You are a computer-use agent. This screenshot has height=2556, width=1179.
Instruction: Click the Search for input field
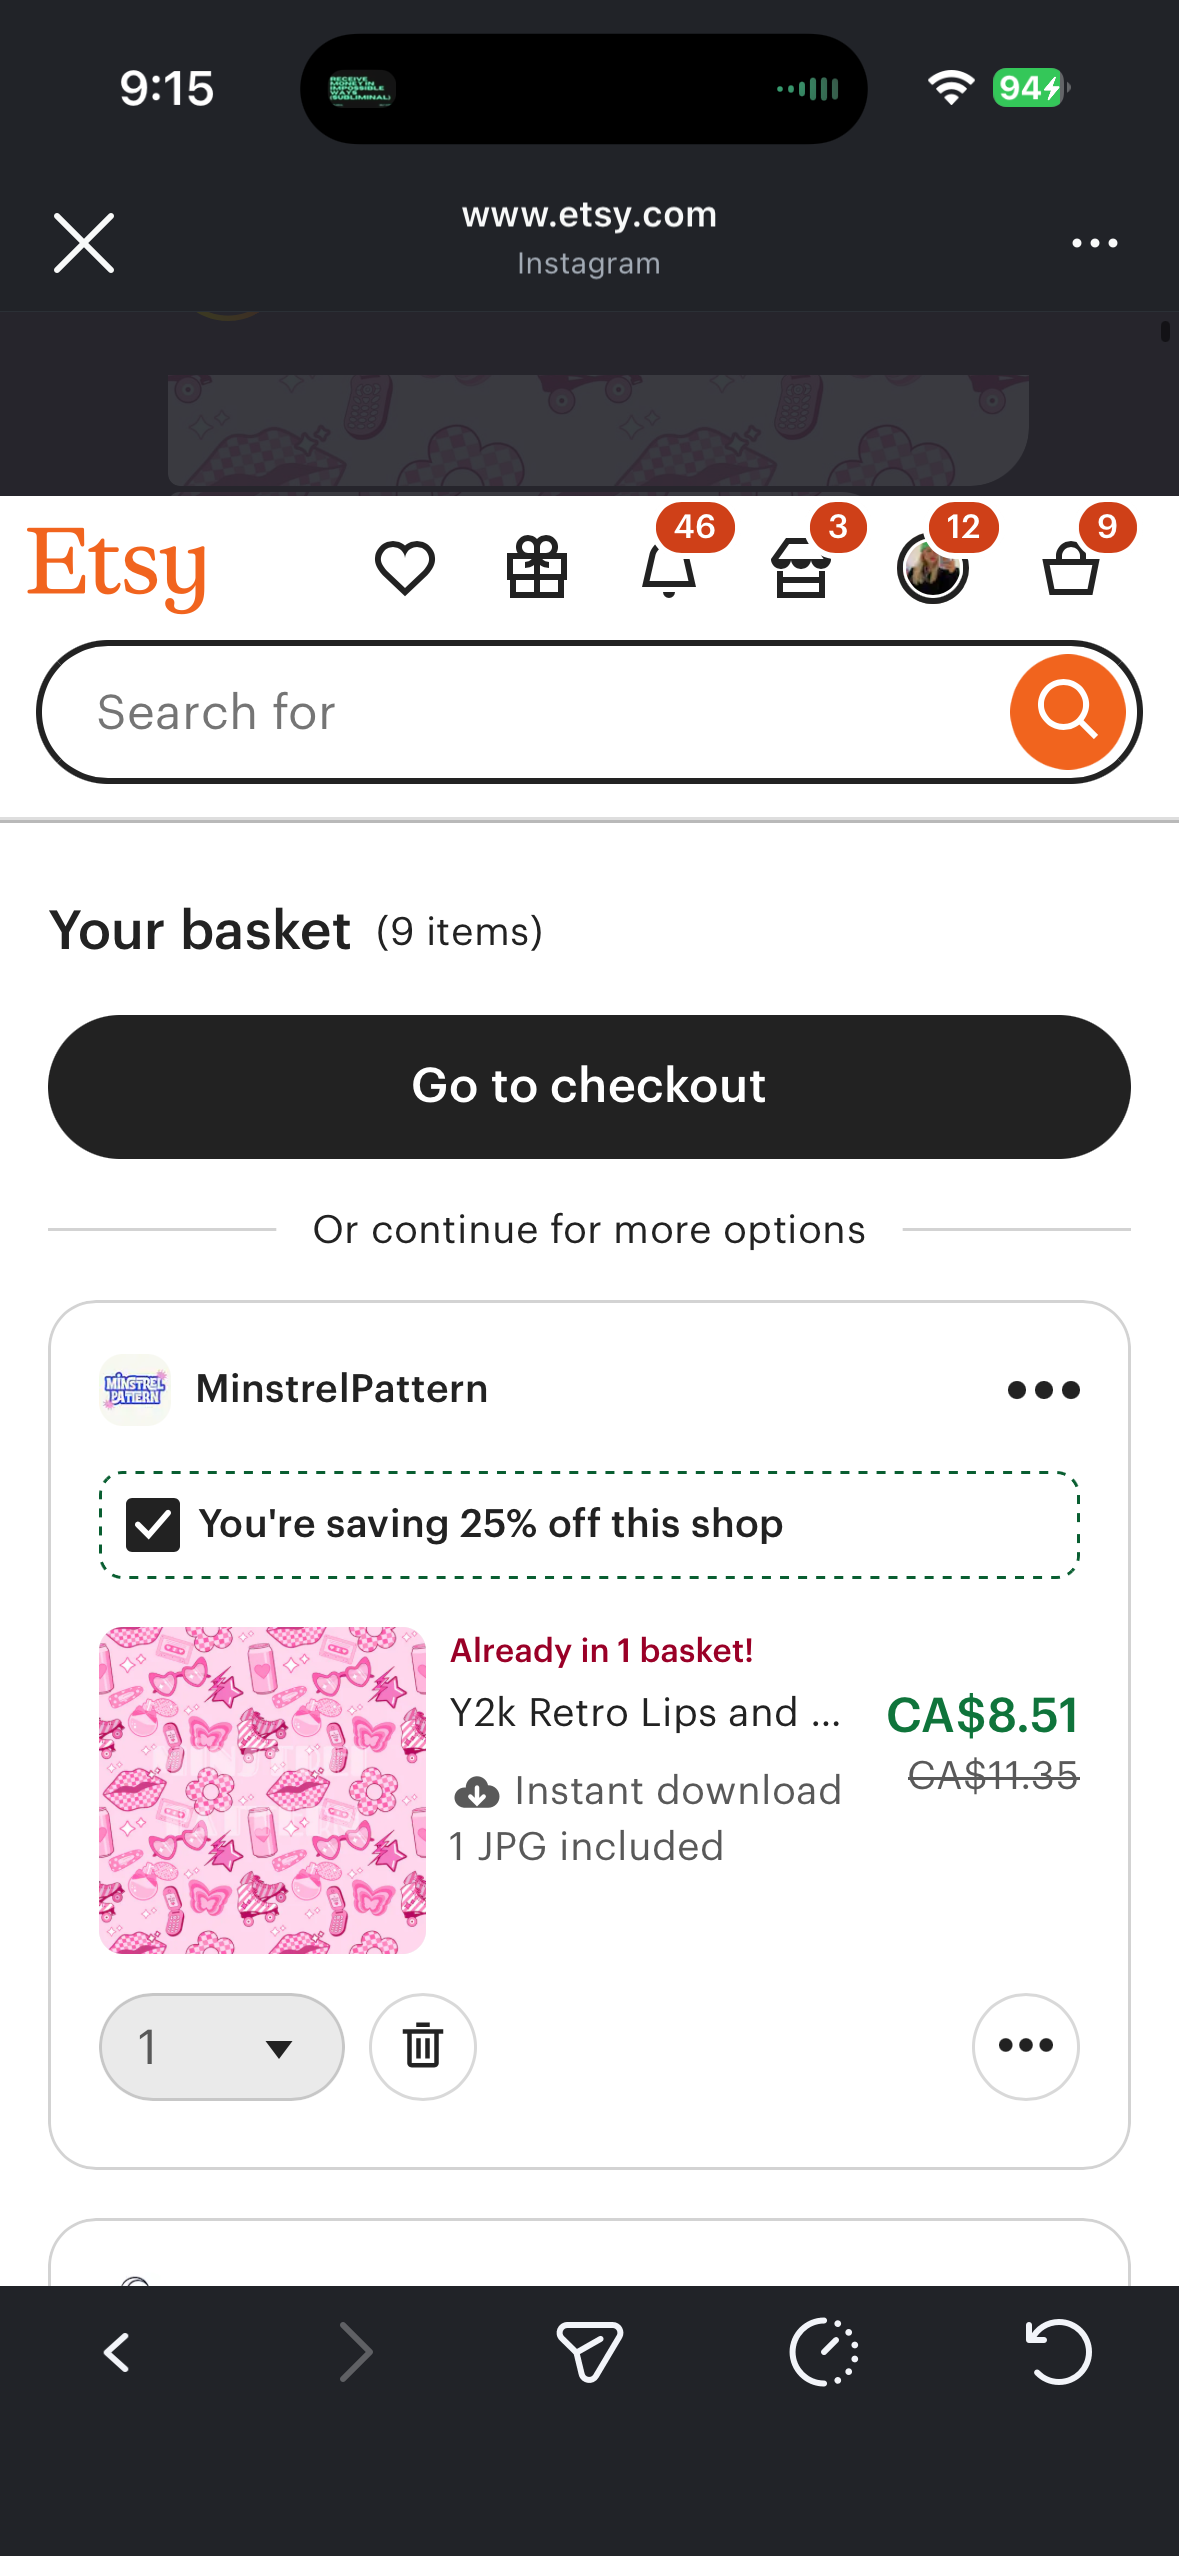(520, 712)
